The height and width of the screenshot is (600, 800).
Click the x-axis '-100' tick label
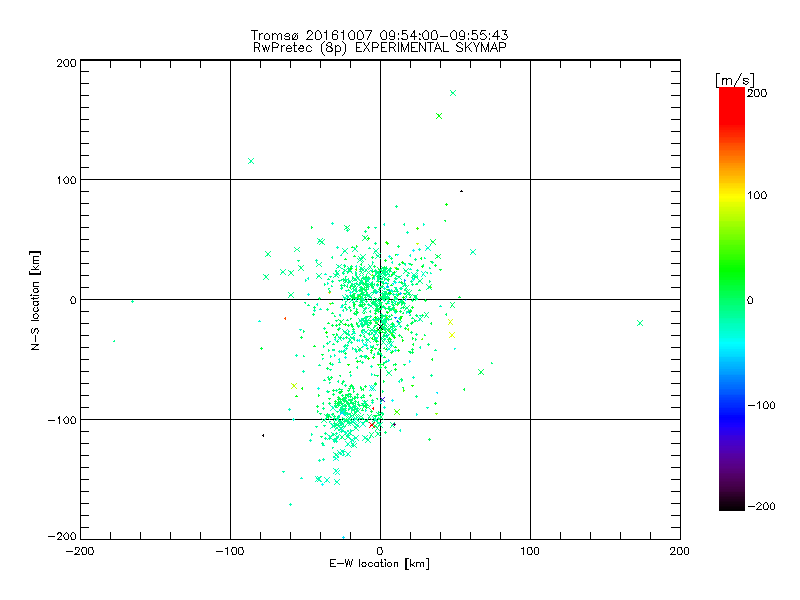coord(230,551)
